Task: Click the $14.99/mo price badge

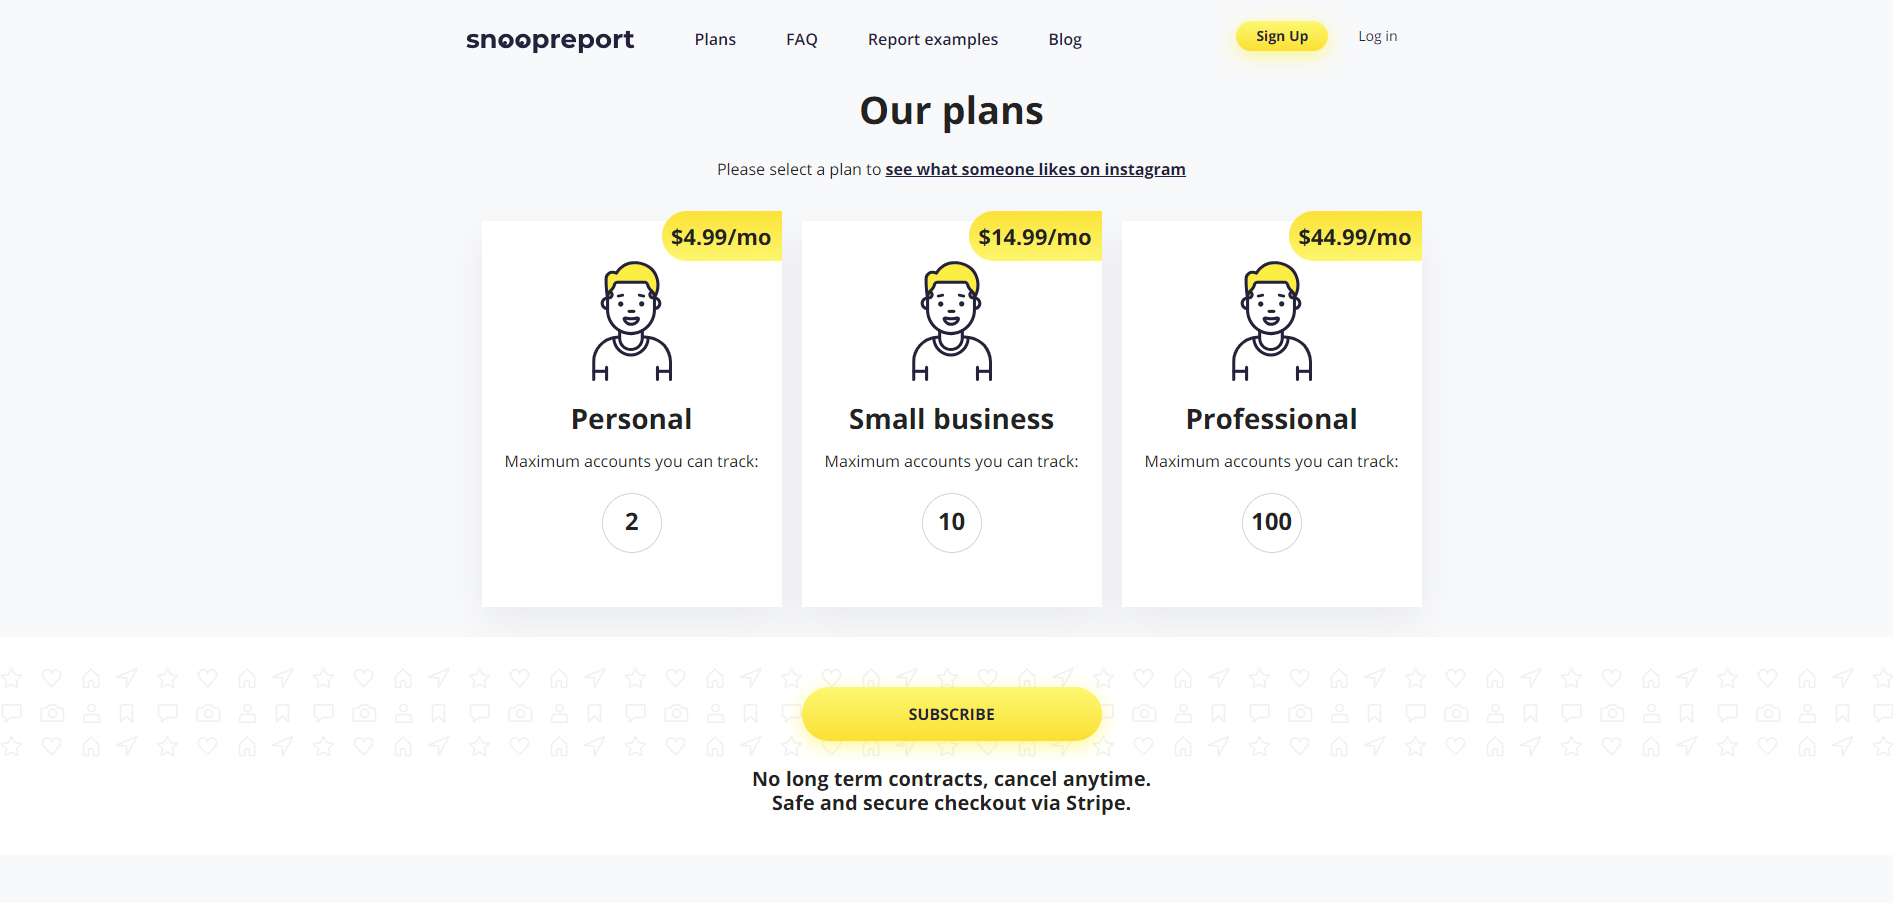Action: coord(1035,236)
